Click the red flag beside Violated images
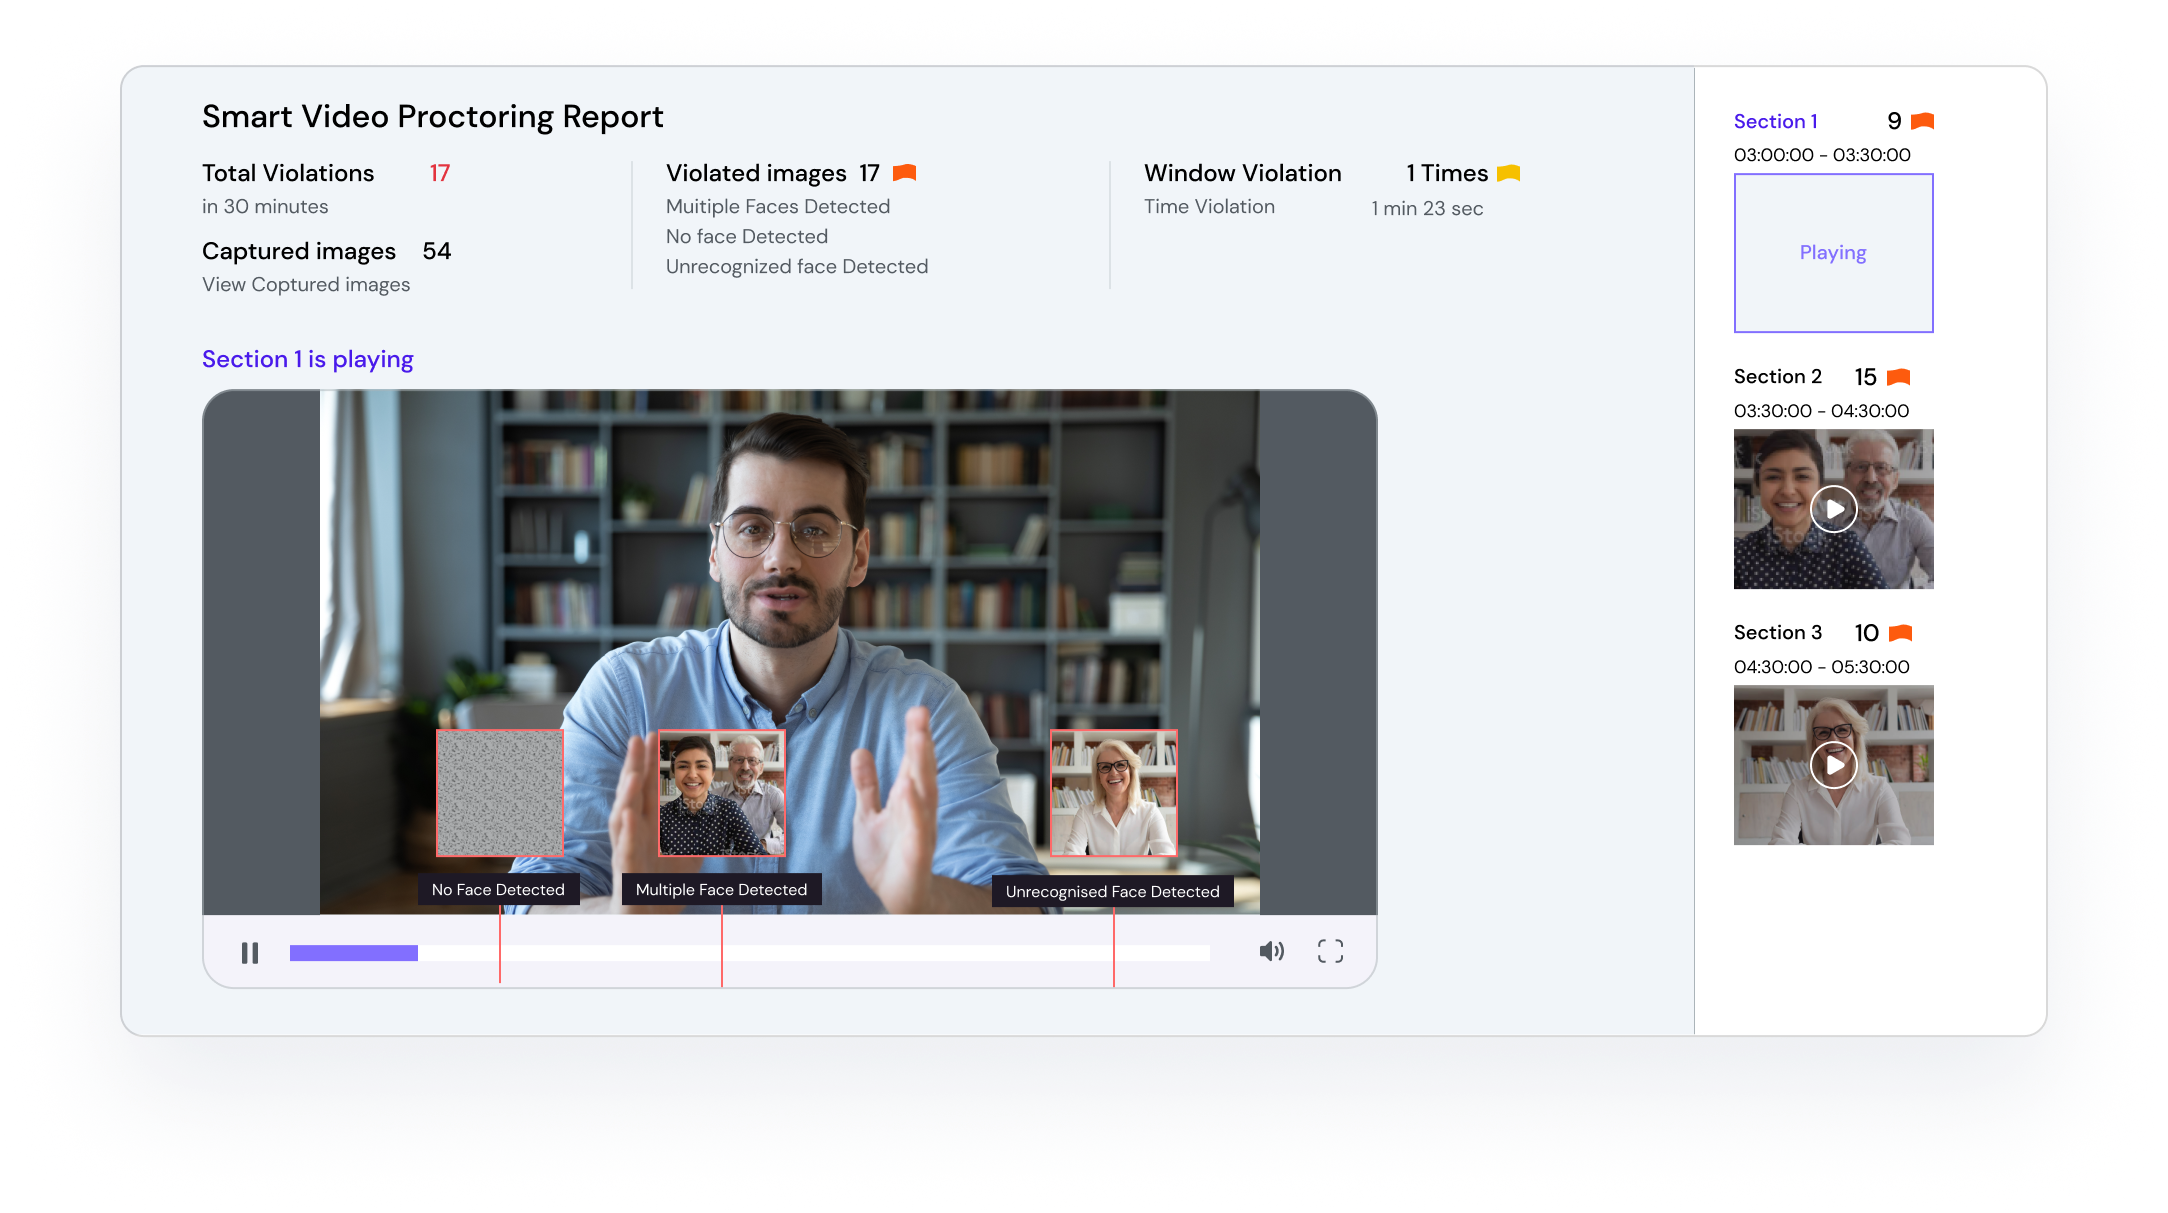Image resolution: width=2168 pixels, height=1213 pixels. point(905,172)
